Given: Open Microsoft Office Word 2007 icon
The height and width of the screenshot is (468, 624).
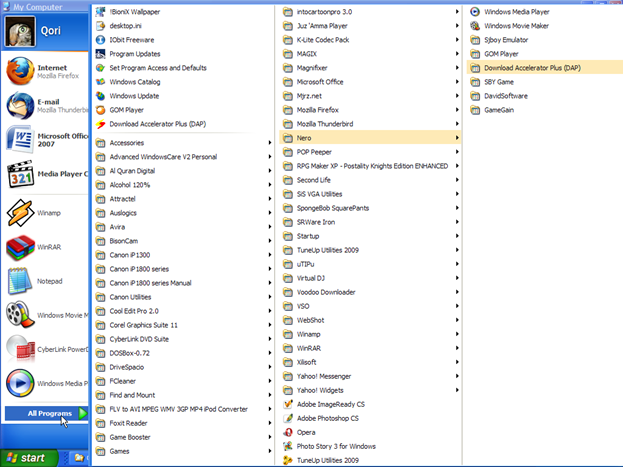Looking at the screenshot, I should [x=20, y=140].
